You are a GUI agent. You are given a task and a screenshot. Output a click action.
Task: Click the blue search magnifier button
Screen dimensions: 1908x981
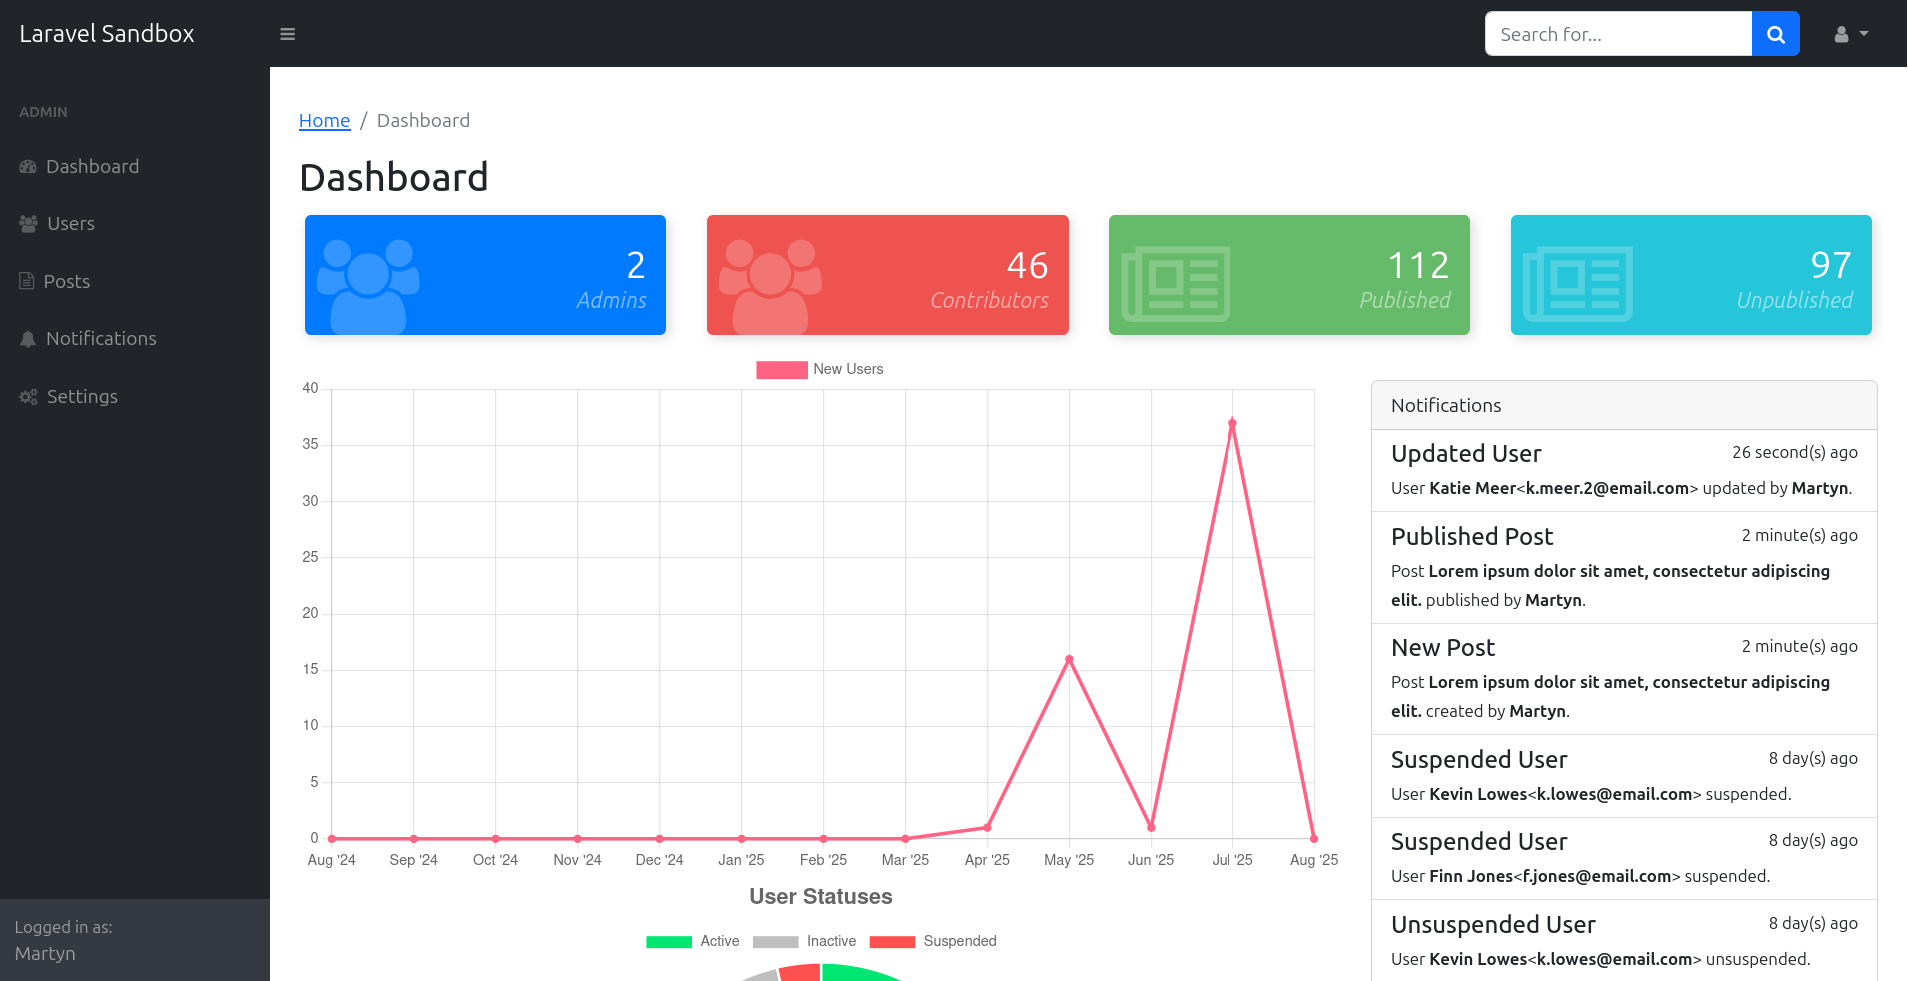click(1775, 34)
